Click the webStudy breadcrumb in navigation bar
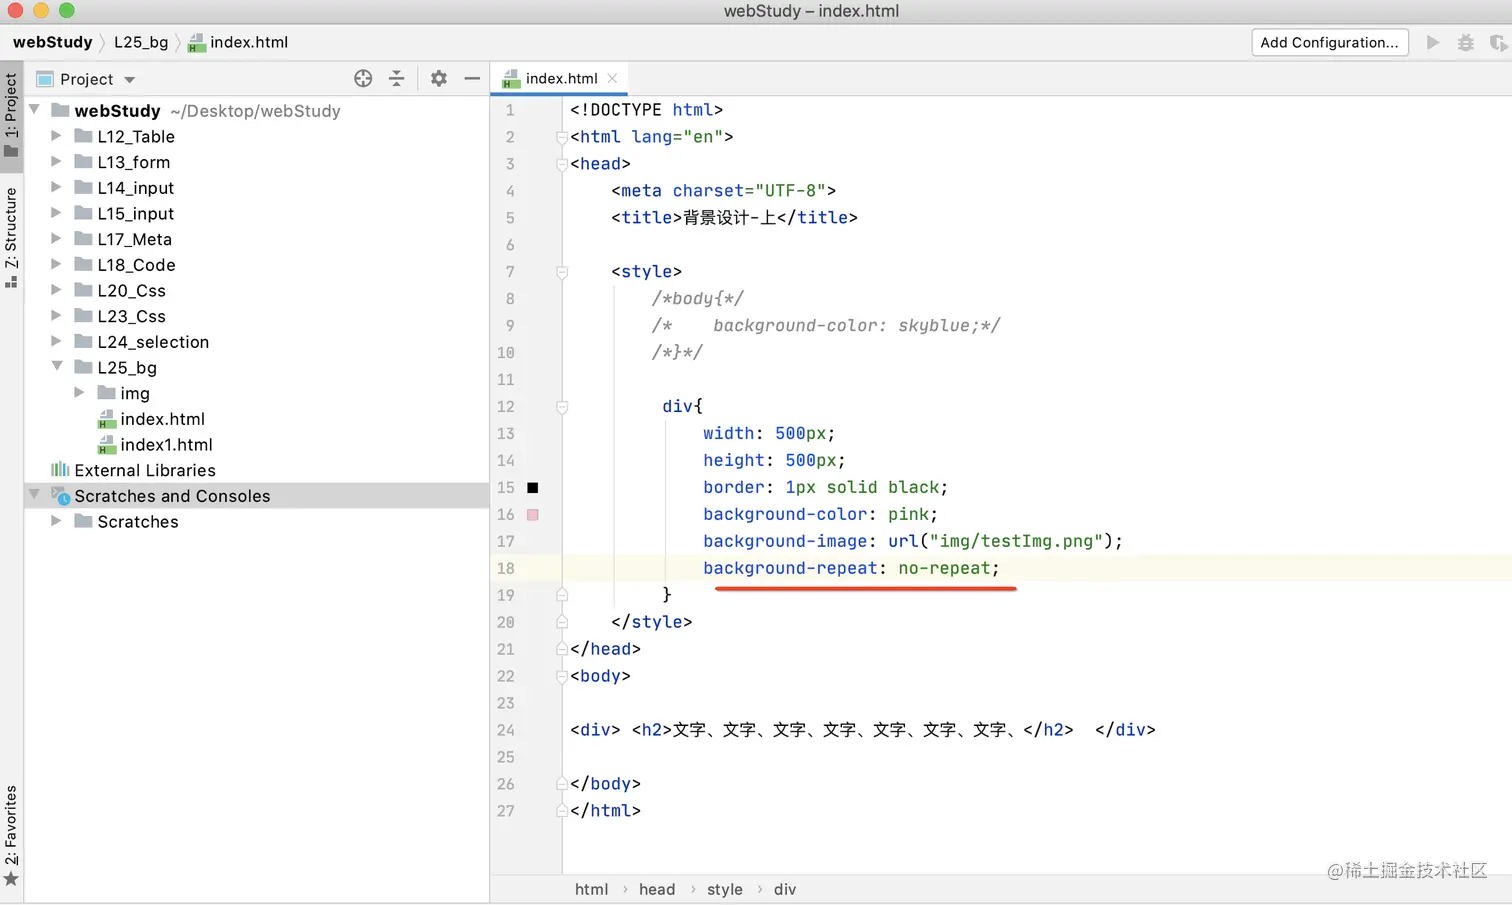Screen dimensions: 1512x905 coord(52,42)
